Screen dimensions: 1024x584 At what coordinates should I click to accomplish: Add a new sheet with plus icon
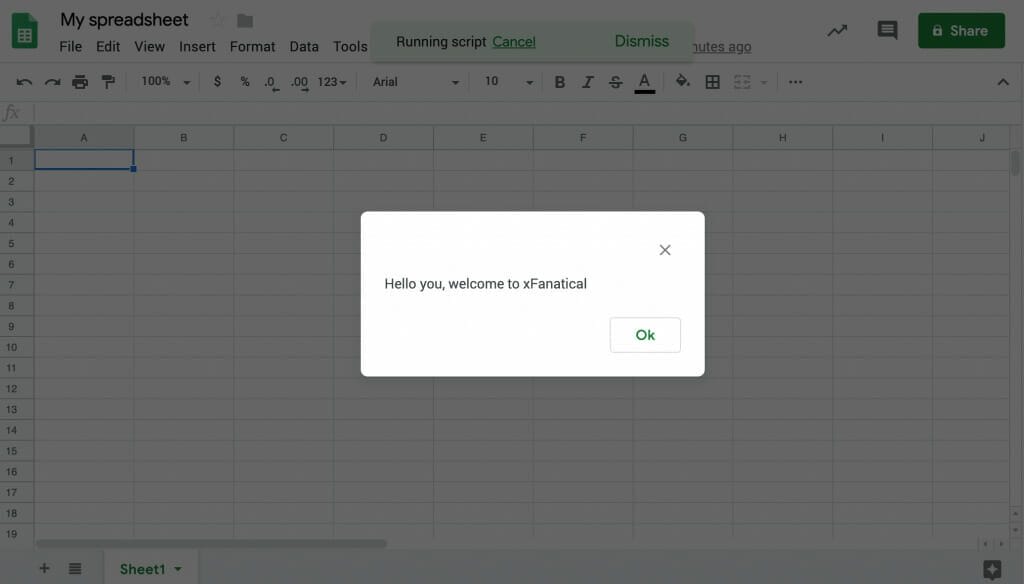(x=44, y=568)
